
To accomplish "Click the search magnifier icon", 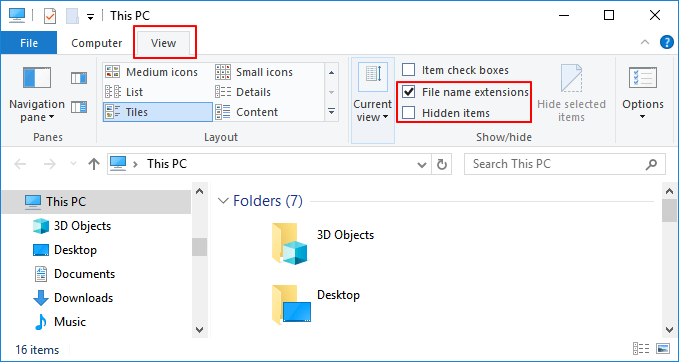I will [651, 164].
